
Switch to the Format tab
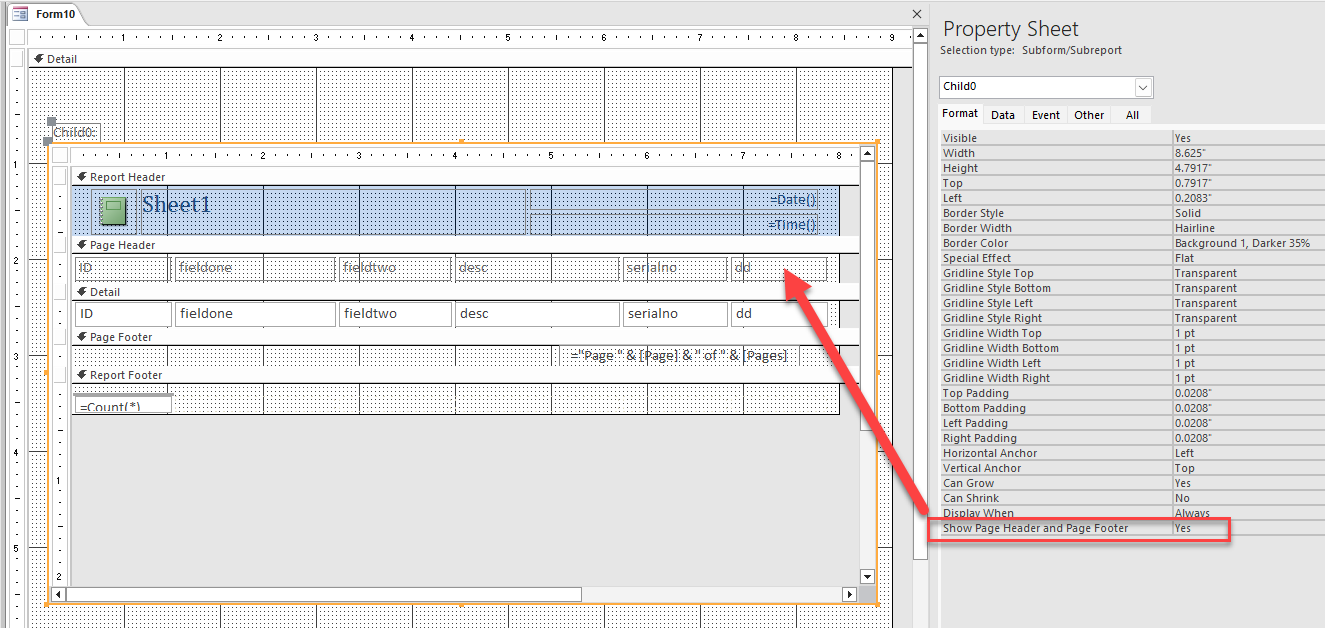[960, 114]
